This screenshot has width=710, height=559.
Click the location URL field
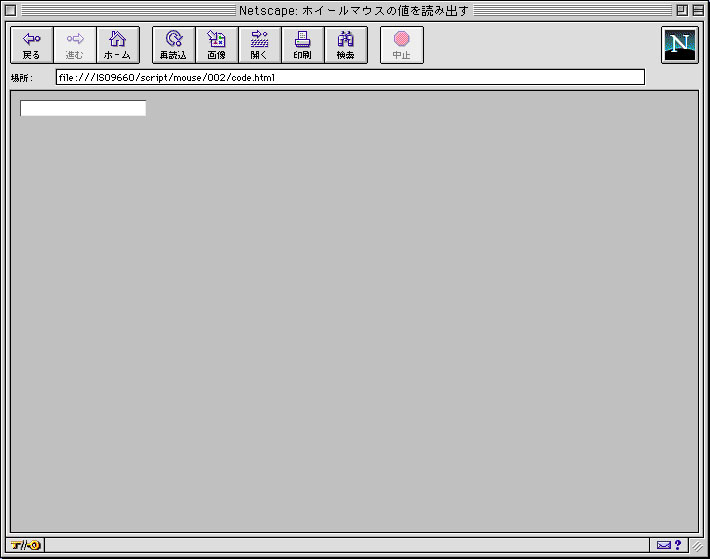click(x=350, y=77)
